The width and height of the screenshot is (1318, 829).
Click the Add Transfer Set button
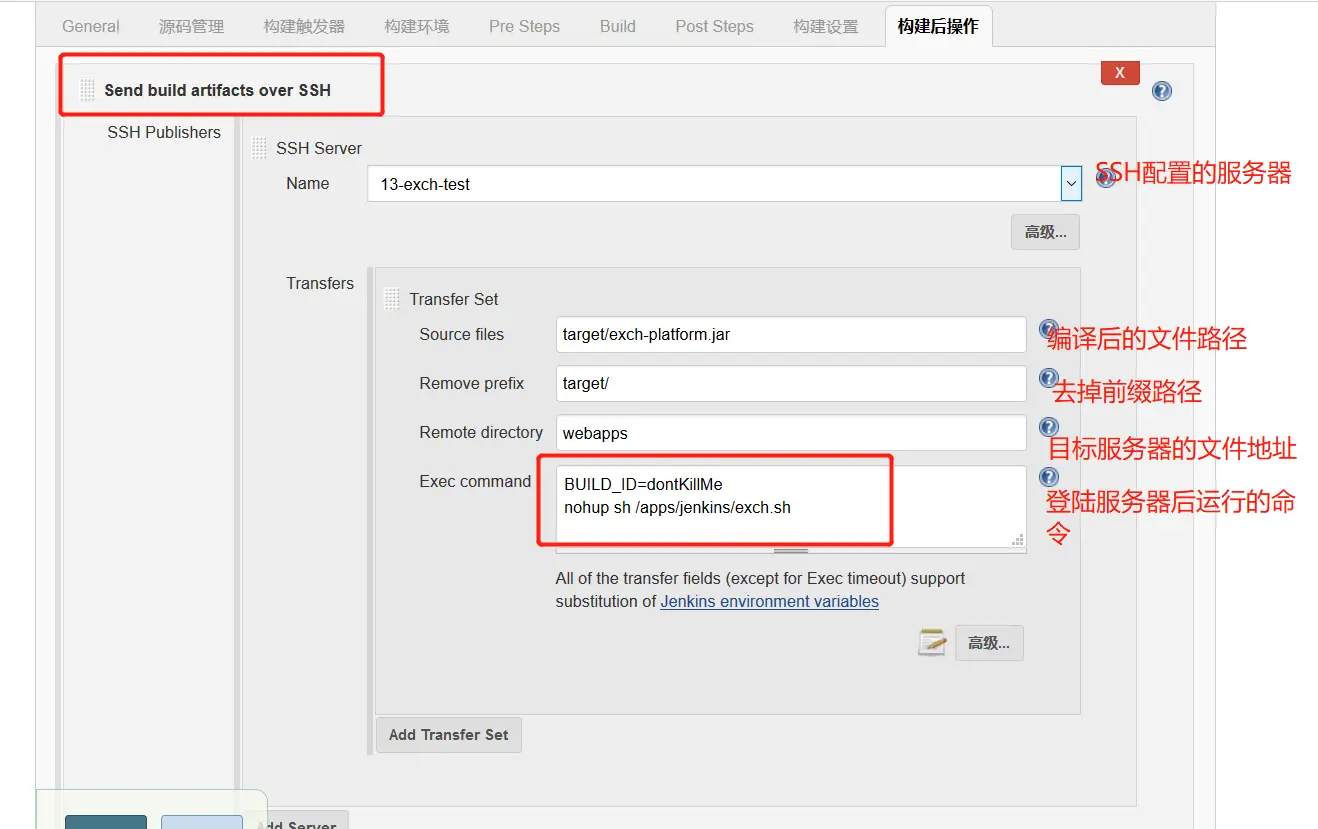(448, 734)
